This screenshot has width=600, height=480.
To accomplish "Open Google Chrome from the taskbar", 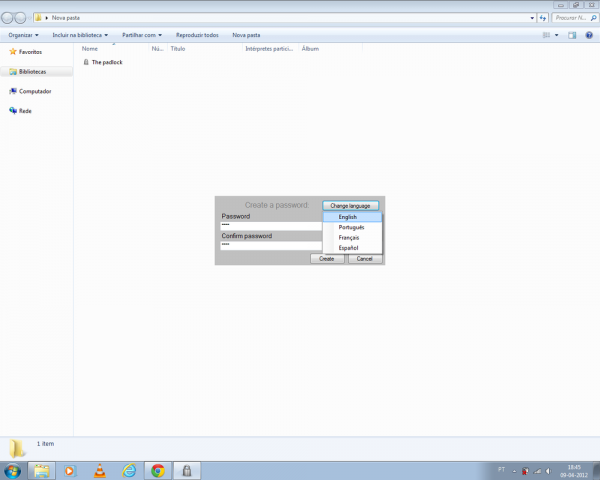I will [x=158, y=471].
